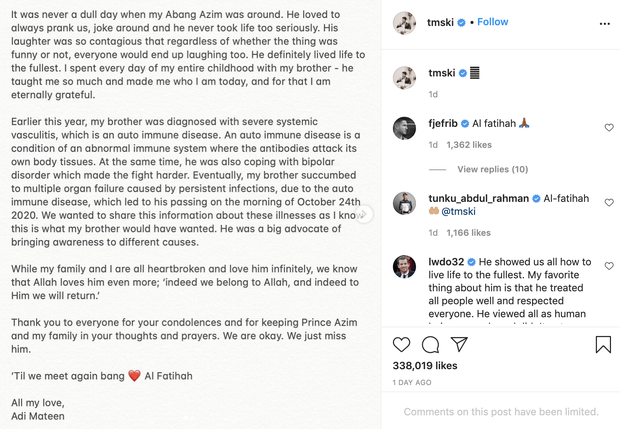Save post with bookmark icon
620x429 pixels.
coord(603,345)
